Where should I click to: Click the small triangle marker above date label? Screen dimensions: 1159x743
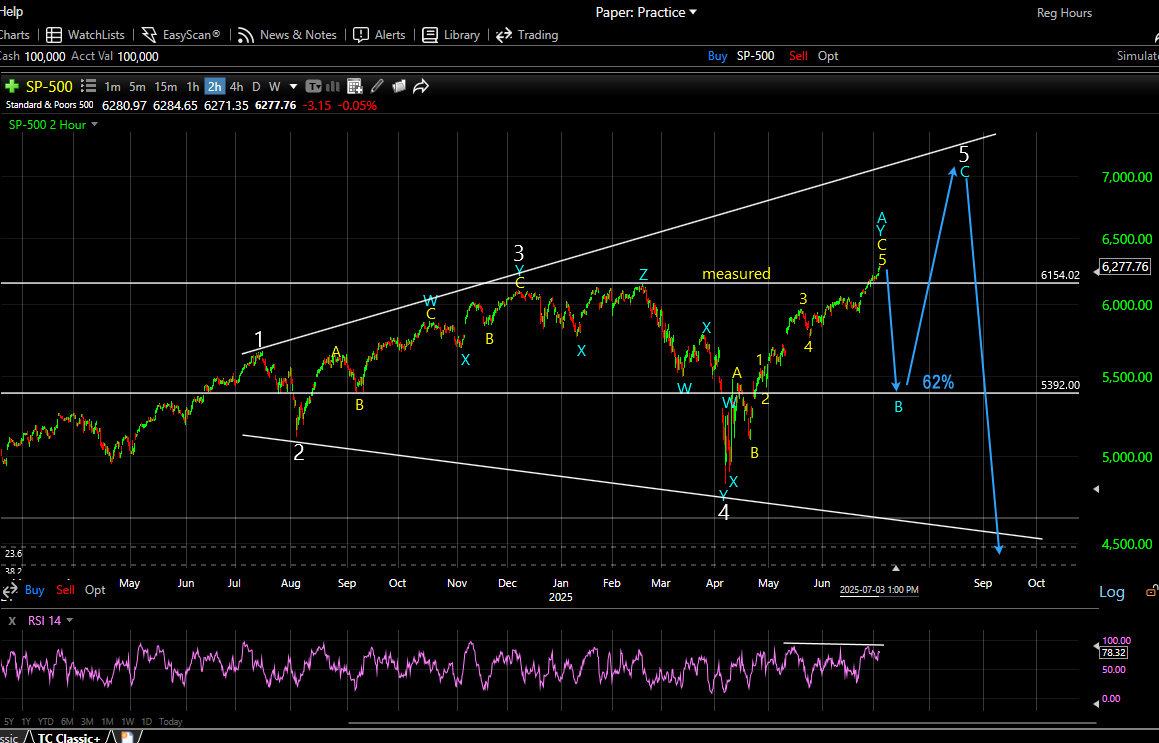point(896,569)
